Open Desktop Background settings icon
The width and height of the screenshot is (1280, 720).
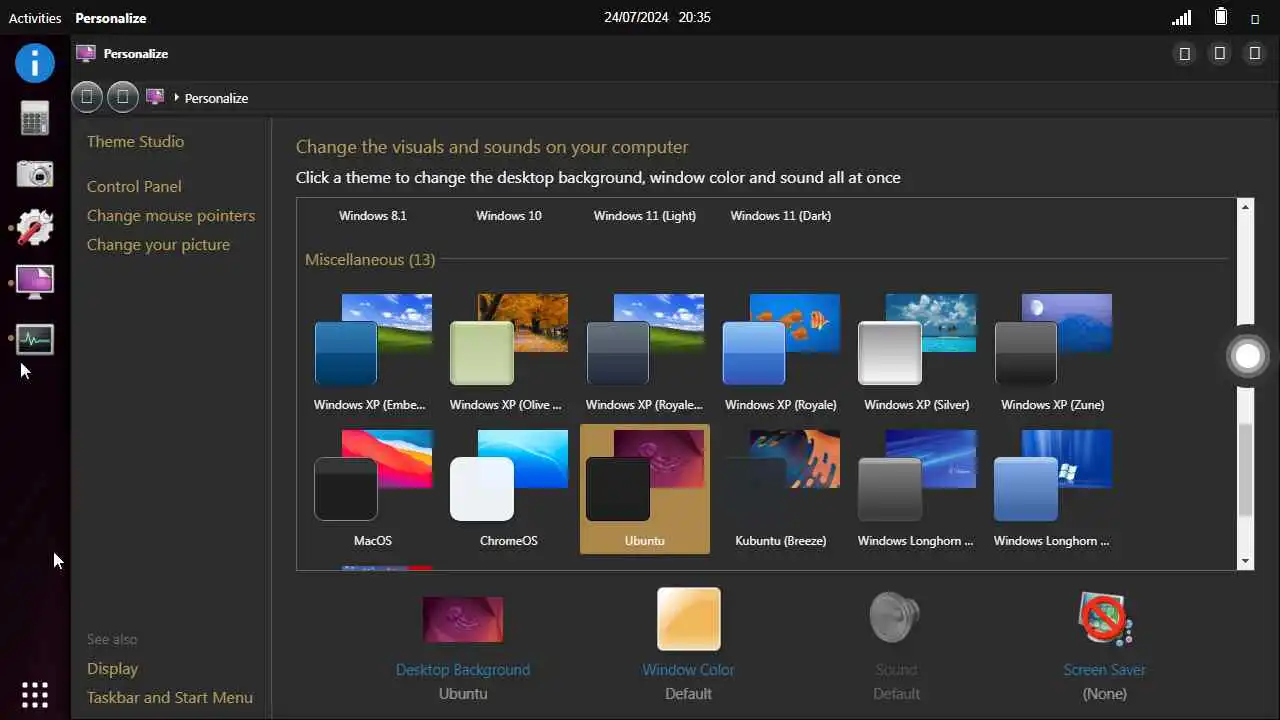coord(462,619)
